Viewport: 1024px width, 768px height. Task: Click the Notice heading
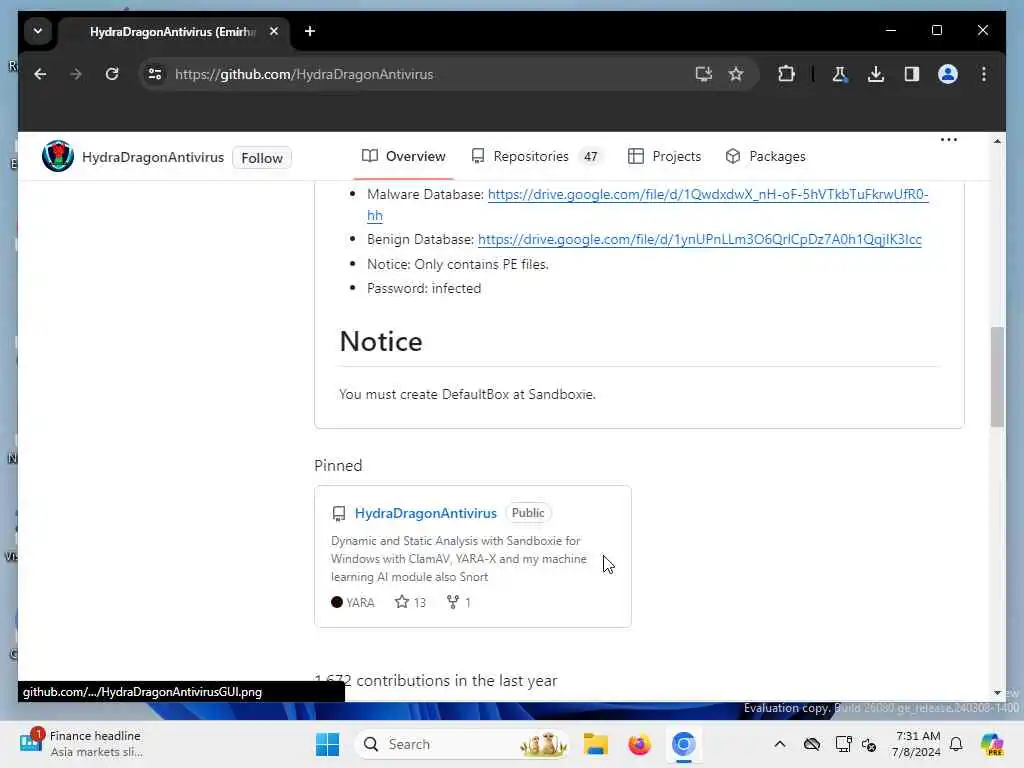click(381, 342)
